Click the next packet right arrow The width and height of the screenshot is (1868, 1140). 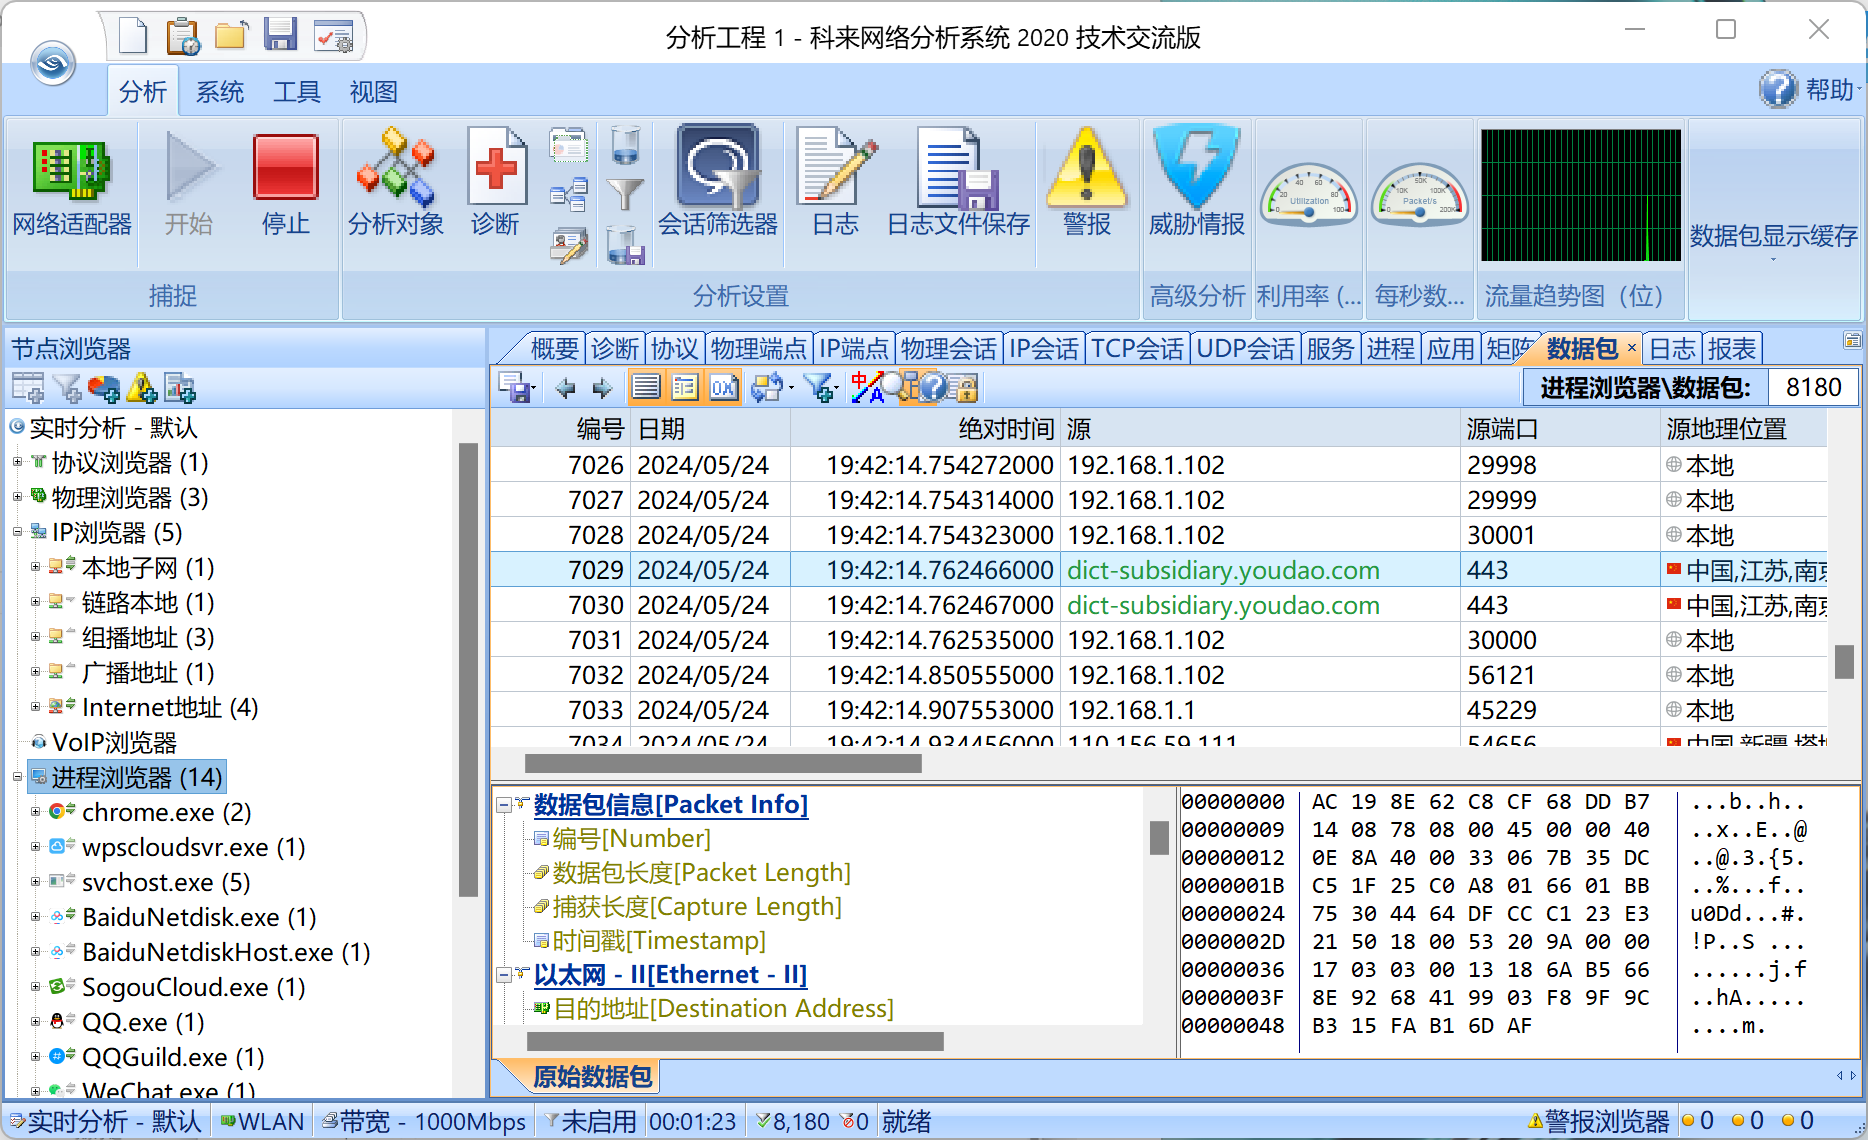point(602,388)
